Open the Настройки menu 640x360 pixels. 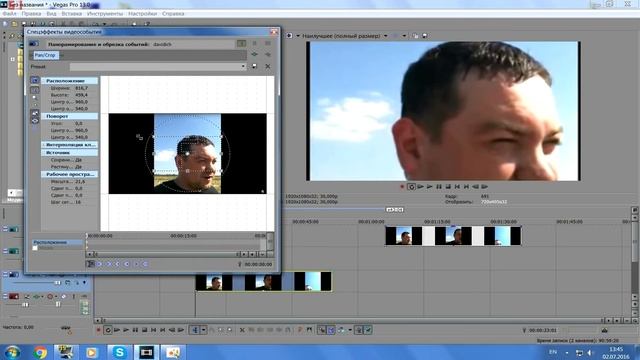click(x=142, y=13)
